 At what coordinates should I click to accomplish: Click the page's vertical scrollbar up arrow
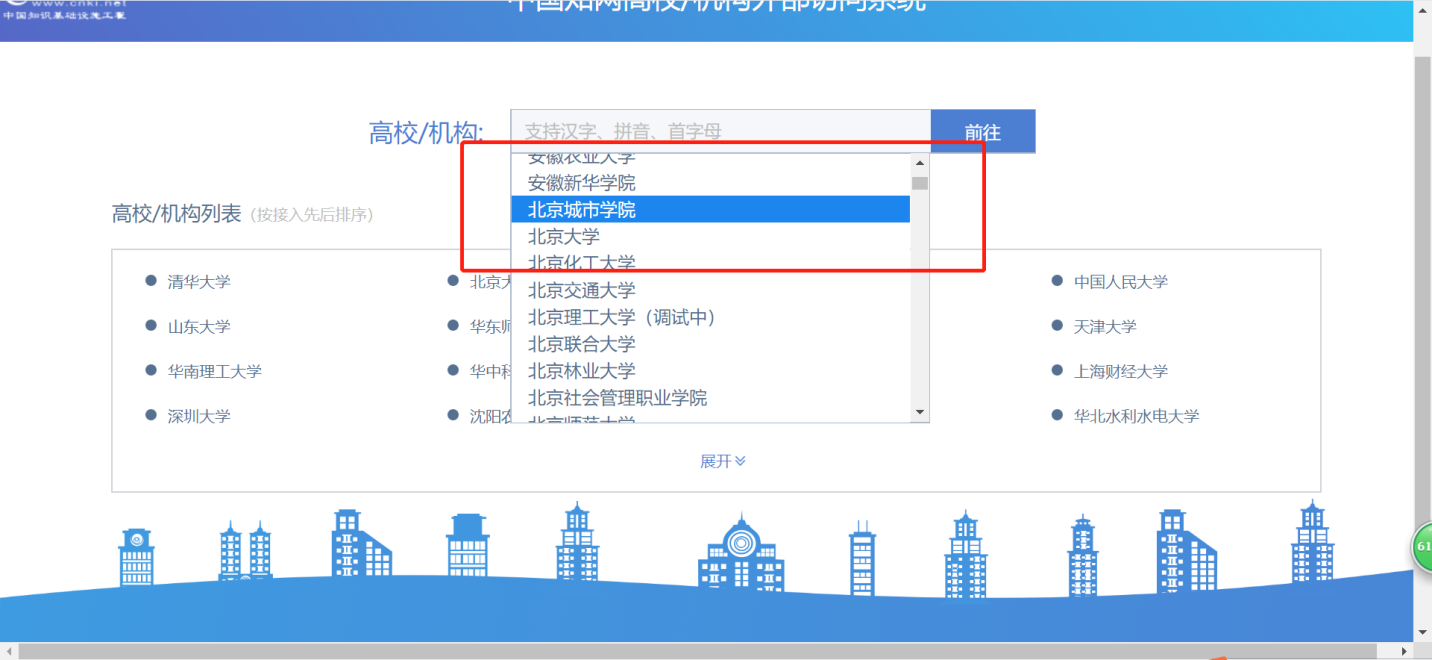1423,8
